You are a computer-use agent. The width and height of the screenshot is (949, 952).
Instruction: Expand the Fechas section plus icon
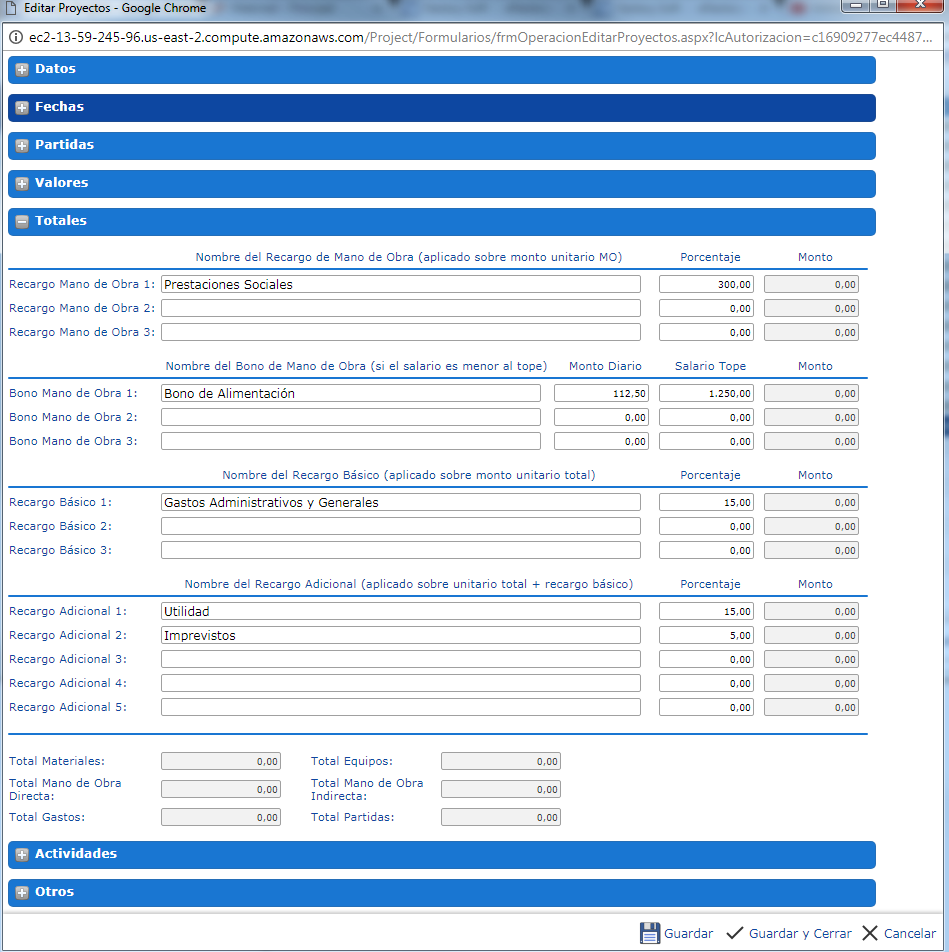22,108
